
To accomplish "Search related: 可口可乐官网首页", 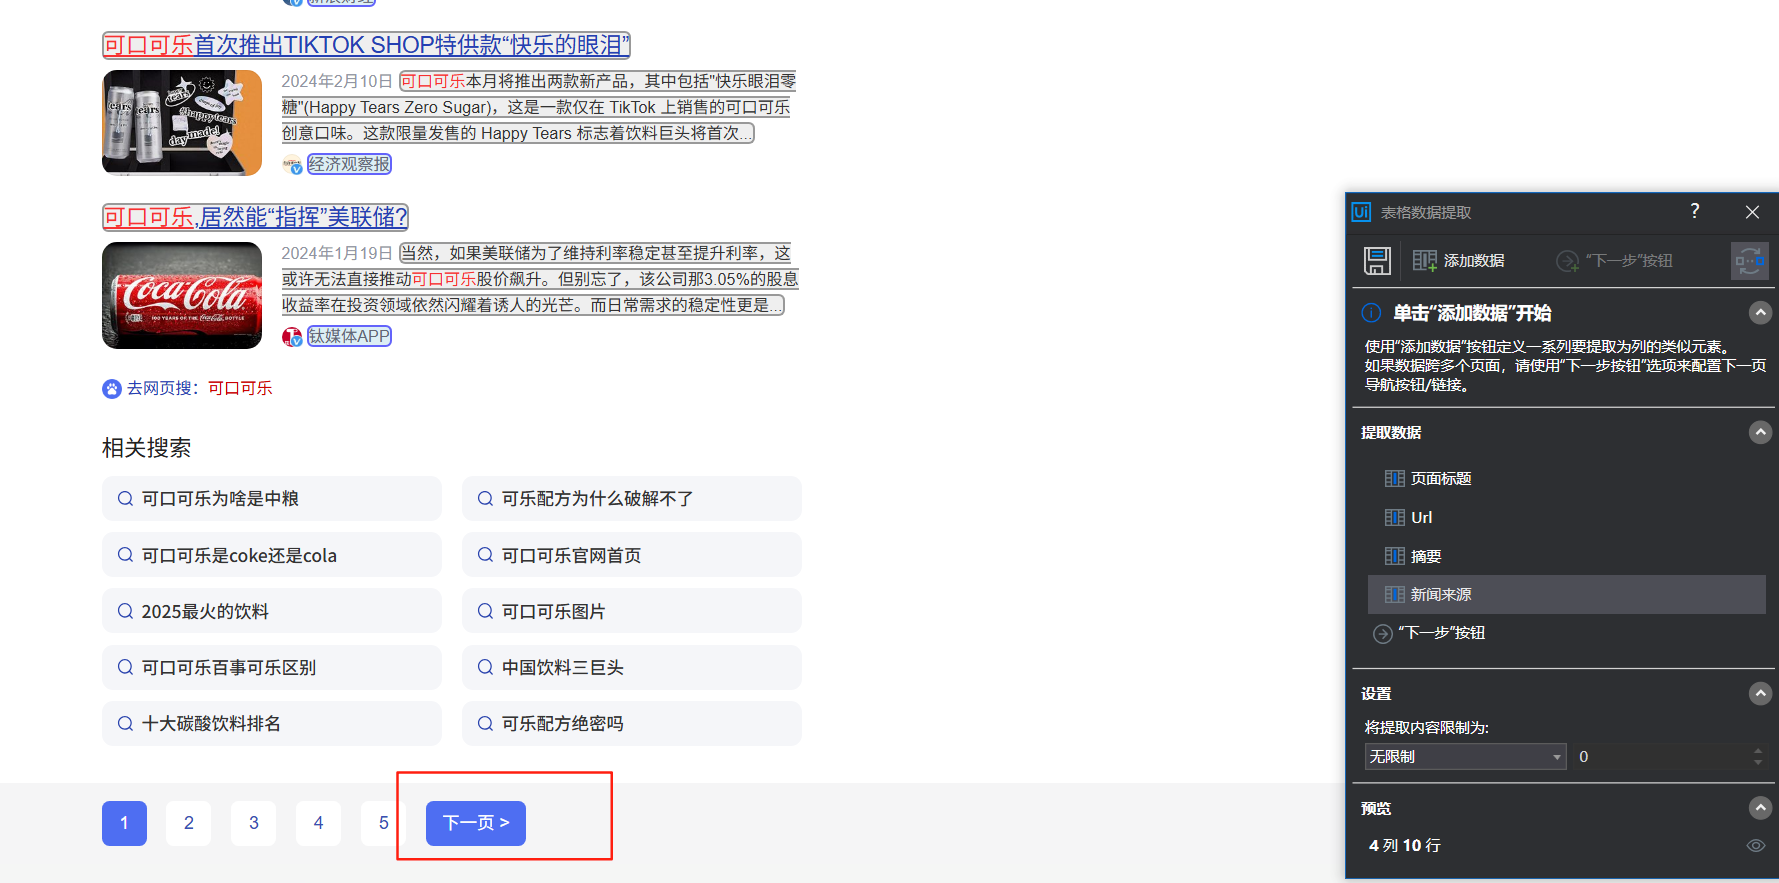I will click(632, 555).
